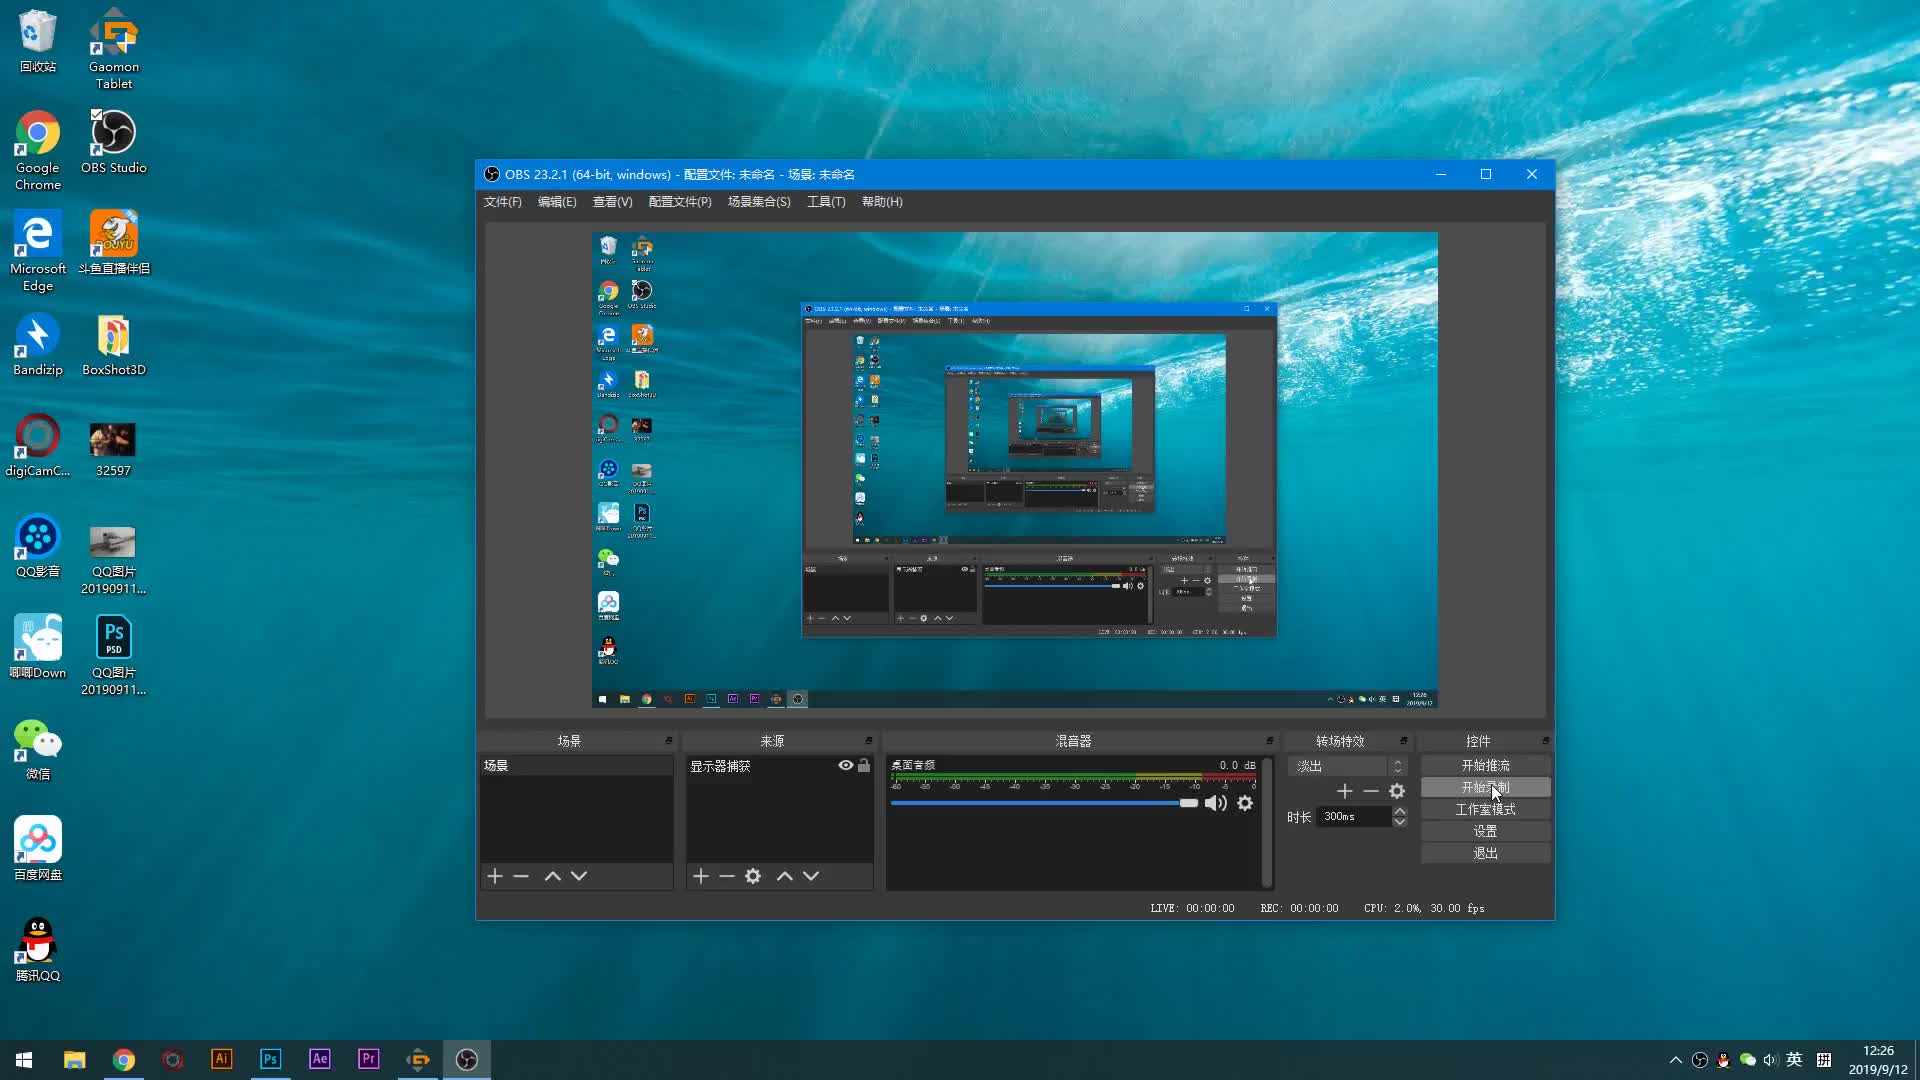Image resolution: width=1920 pixels, height=1080 pixels.
Task: Open the 工具(T) menu
Action: click(826, 202)
